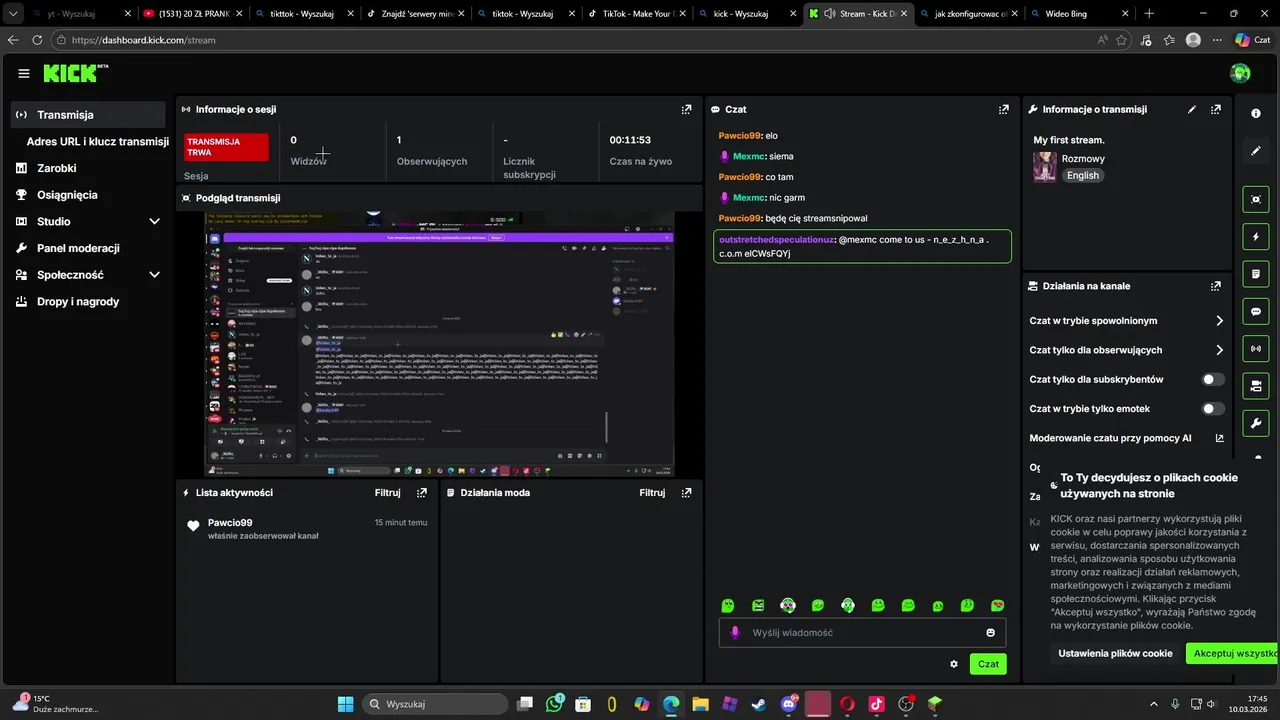This screenshot has height=720, width=1280.
Task: Toggle the lightning bolt sidebar icon
Action: click(x=1256, y=237)
